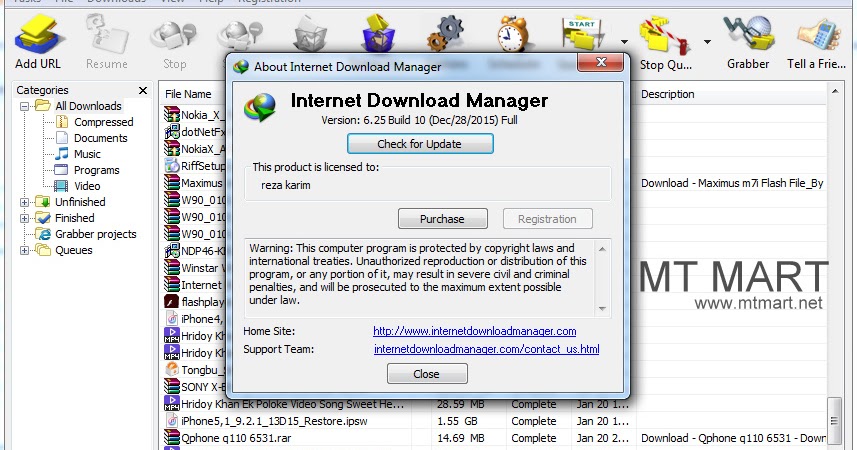Click the Stop All icon beside Stop

coord(239,36)
